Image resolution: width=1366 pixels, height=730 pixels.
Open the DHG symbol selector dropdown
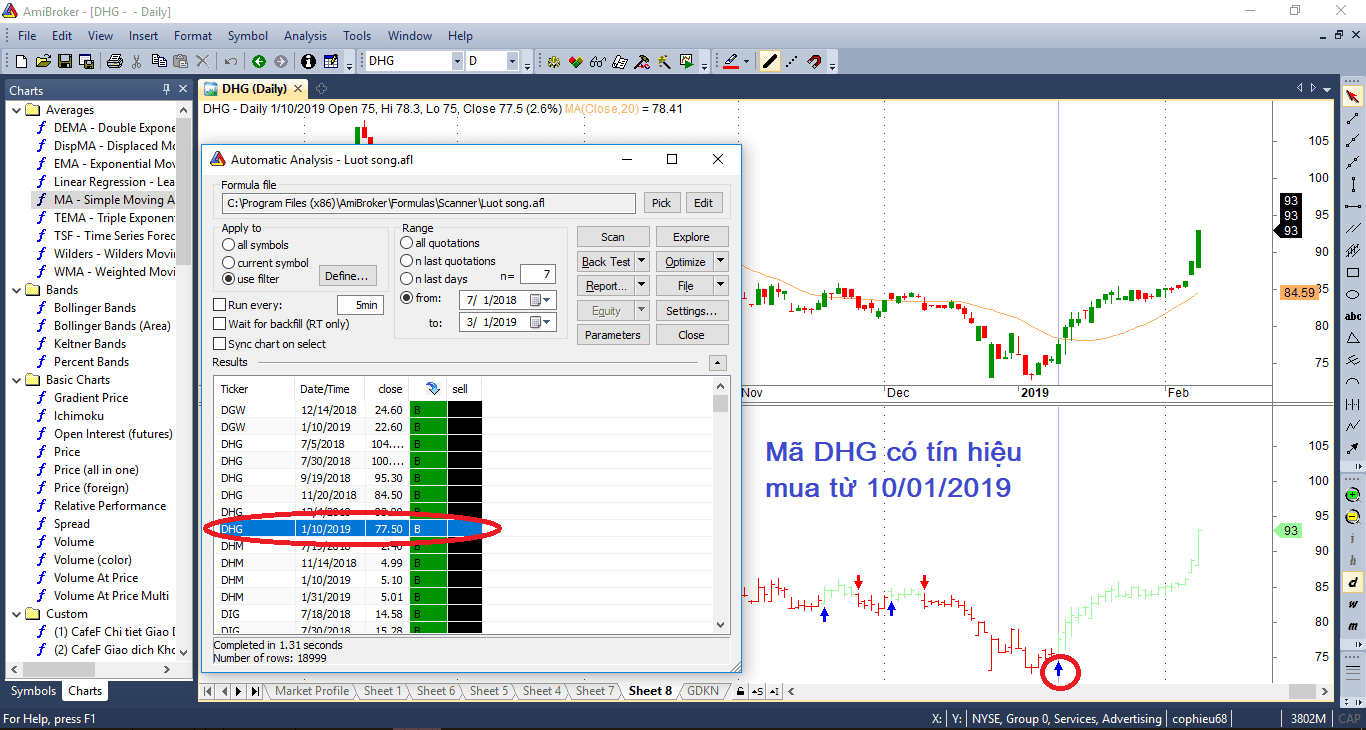tap(457, 61)
